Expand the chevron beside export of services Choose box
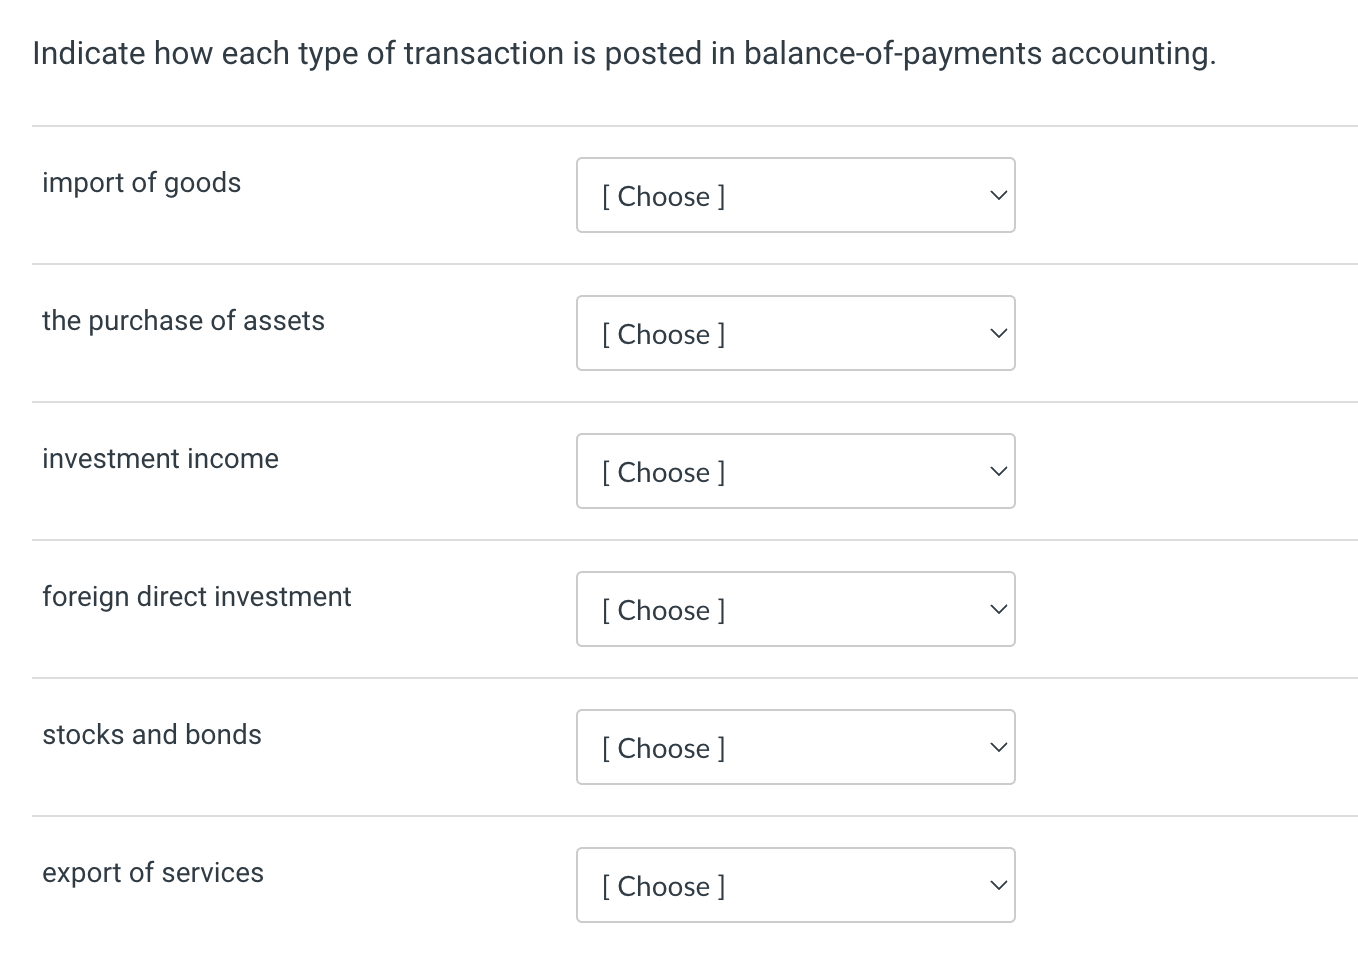This screenshot has width=1358, height=964. point(997,885)
